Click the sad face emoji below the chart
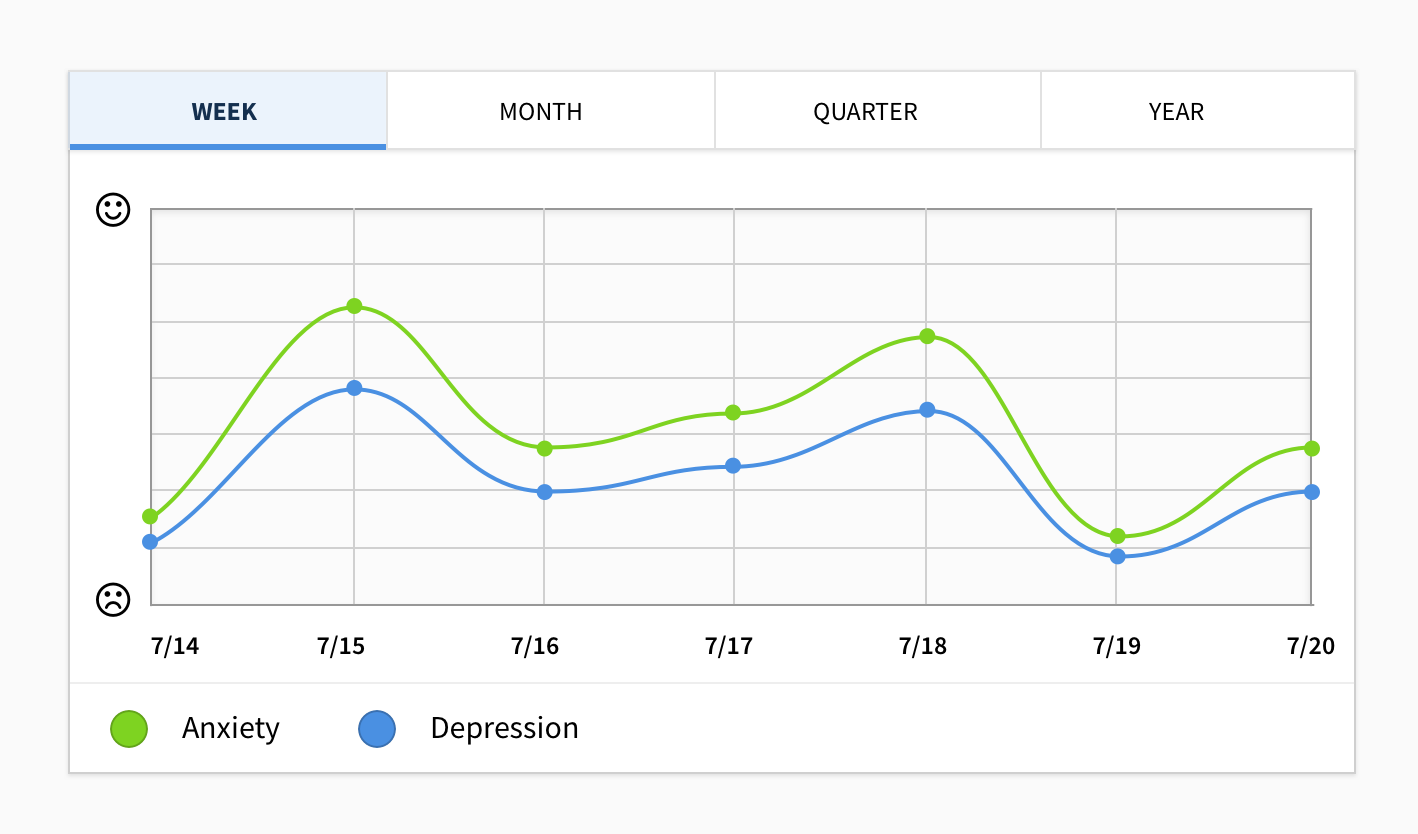1418x834 pixels. 113,600
